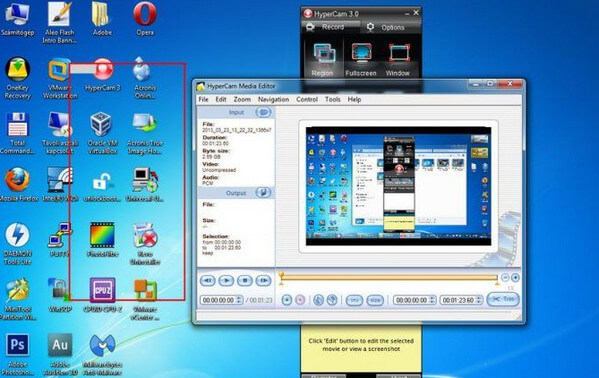Click the video preview thumbnail
599x378 pixels.
click(x=398, y=186)
